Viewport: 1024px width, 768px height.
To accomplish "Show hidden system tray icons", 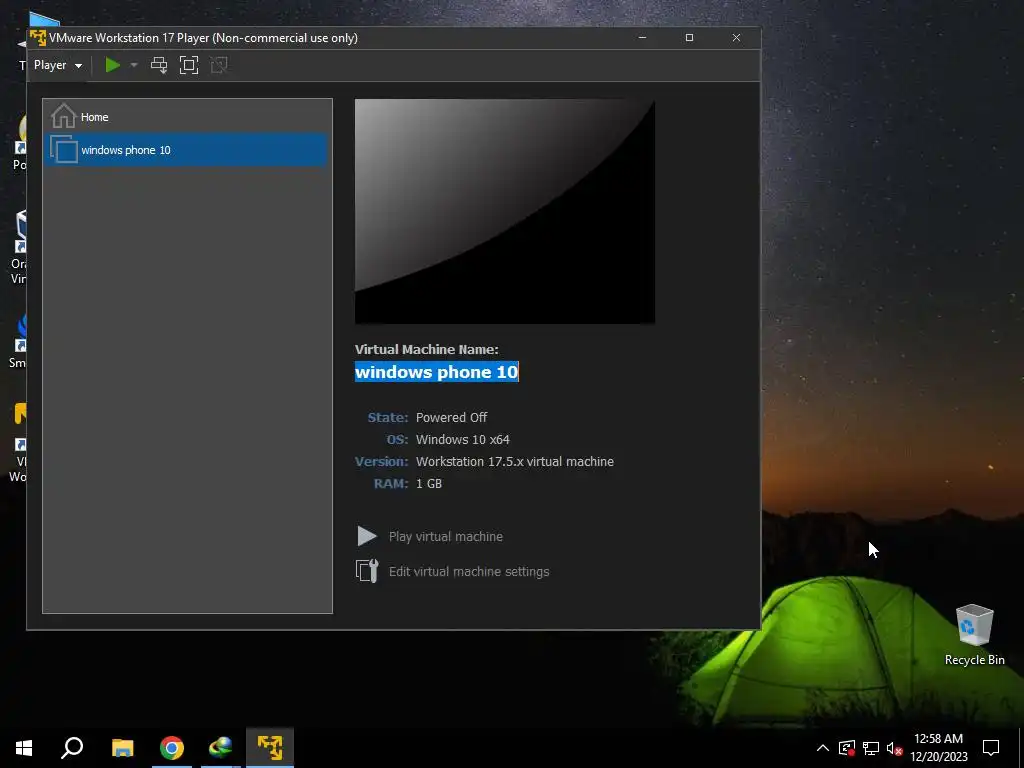I will [x=823, y=748].
